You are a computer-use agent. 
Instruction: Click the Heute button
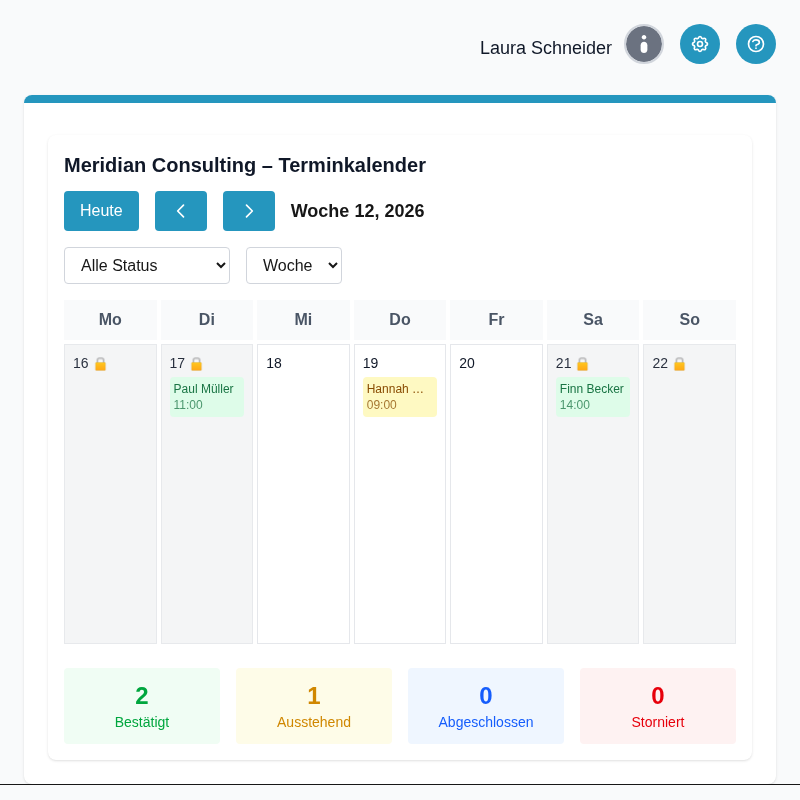101,211
